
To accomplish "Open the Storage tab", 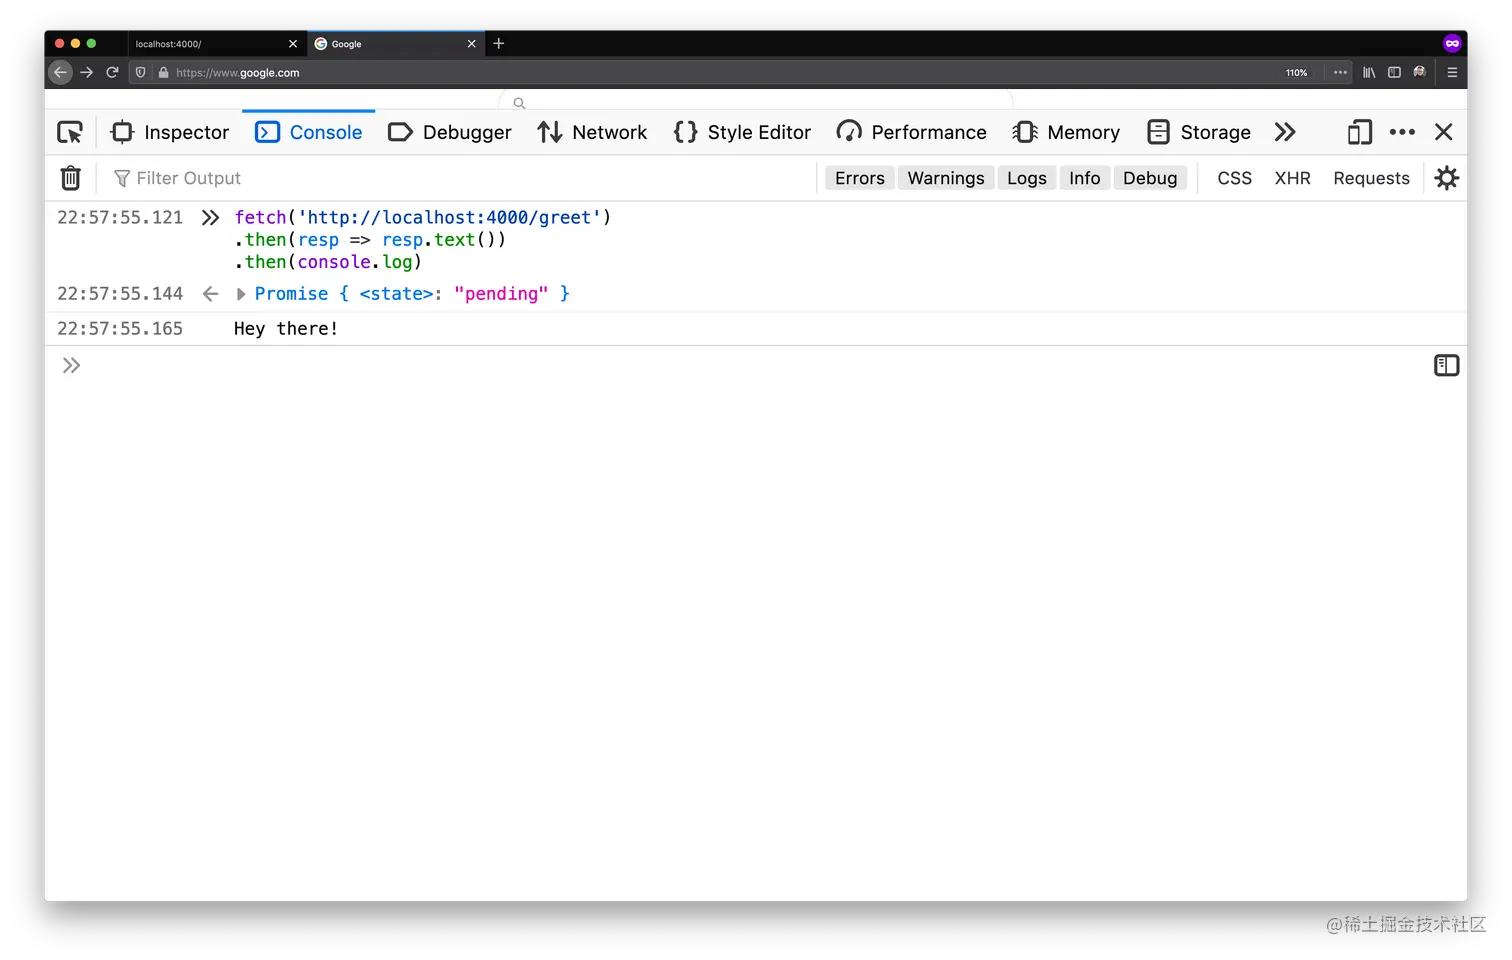I will 1199,132.
